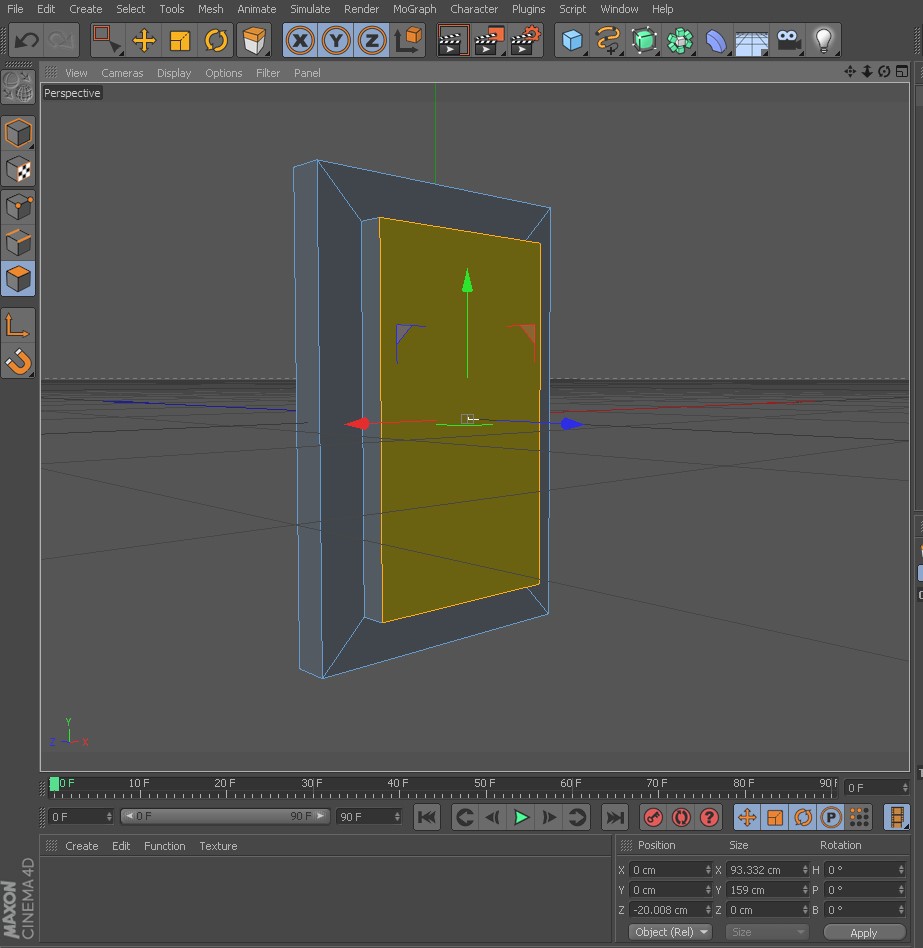Viewport: 923px width, 948px height.
Task: Render to Picture Viewer
Action: click(489, 41)
